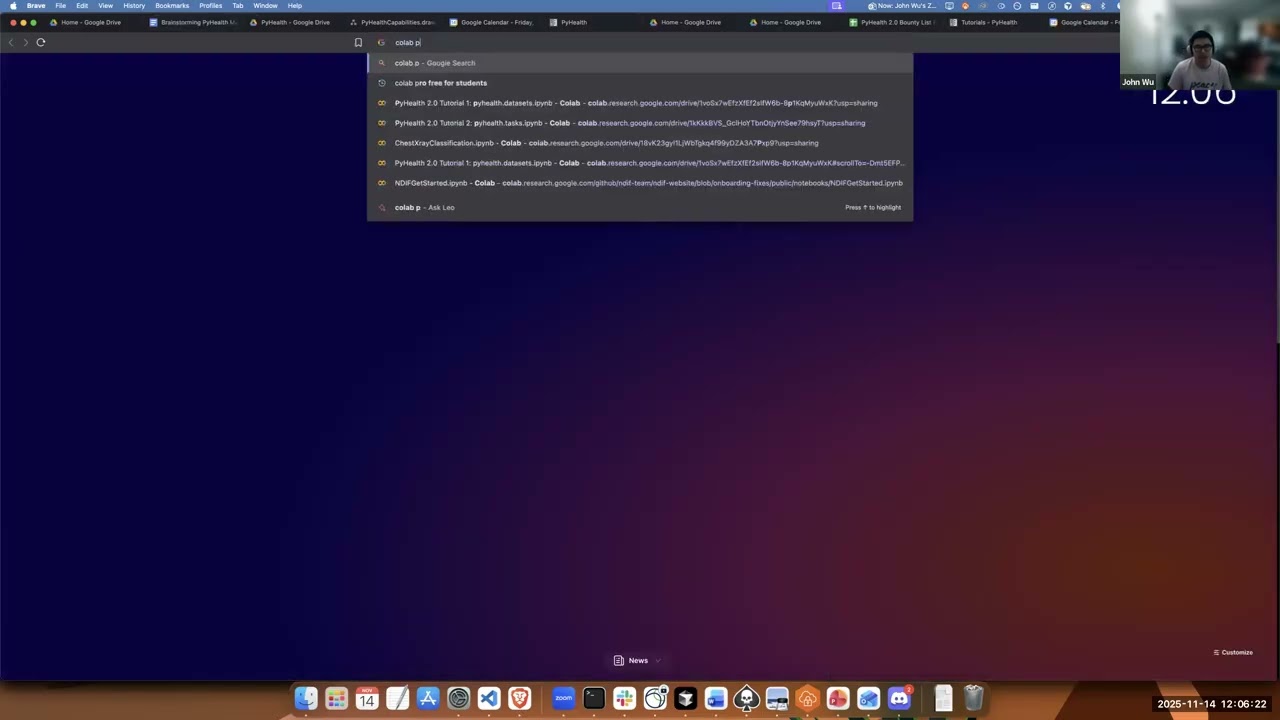Open the Edit menu
Screen dimensions: 1280x720
82,5
